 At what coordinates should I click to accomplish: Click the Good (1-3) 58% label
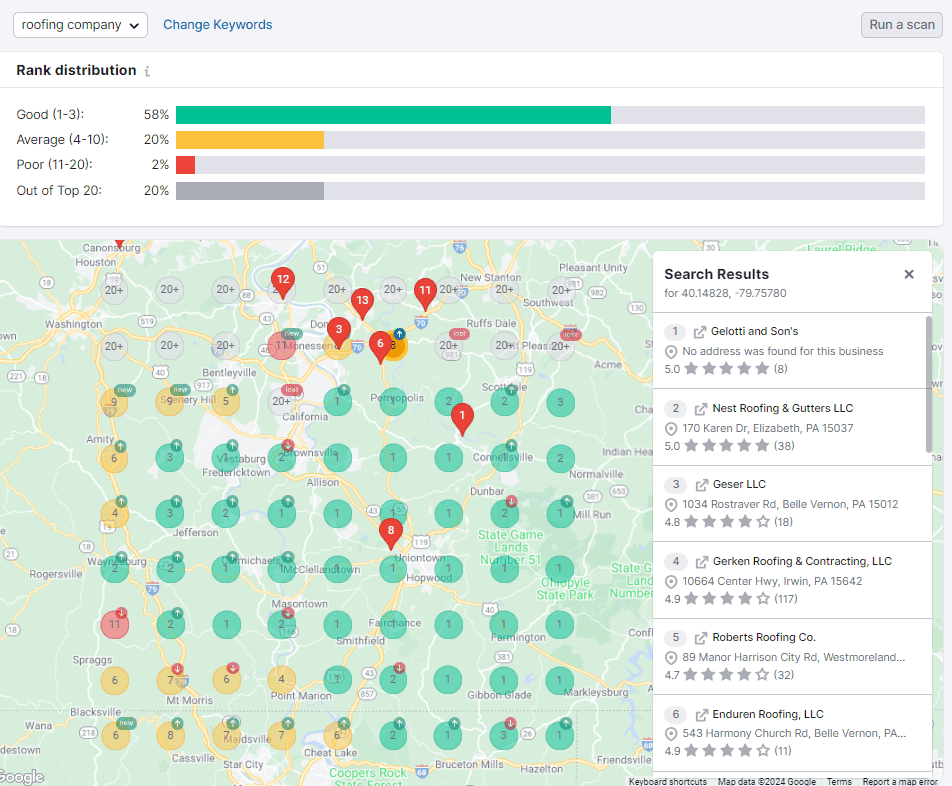pyautogui.click(x=92, y=115)
